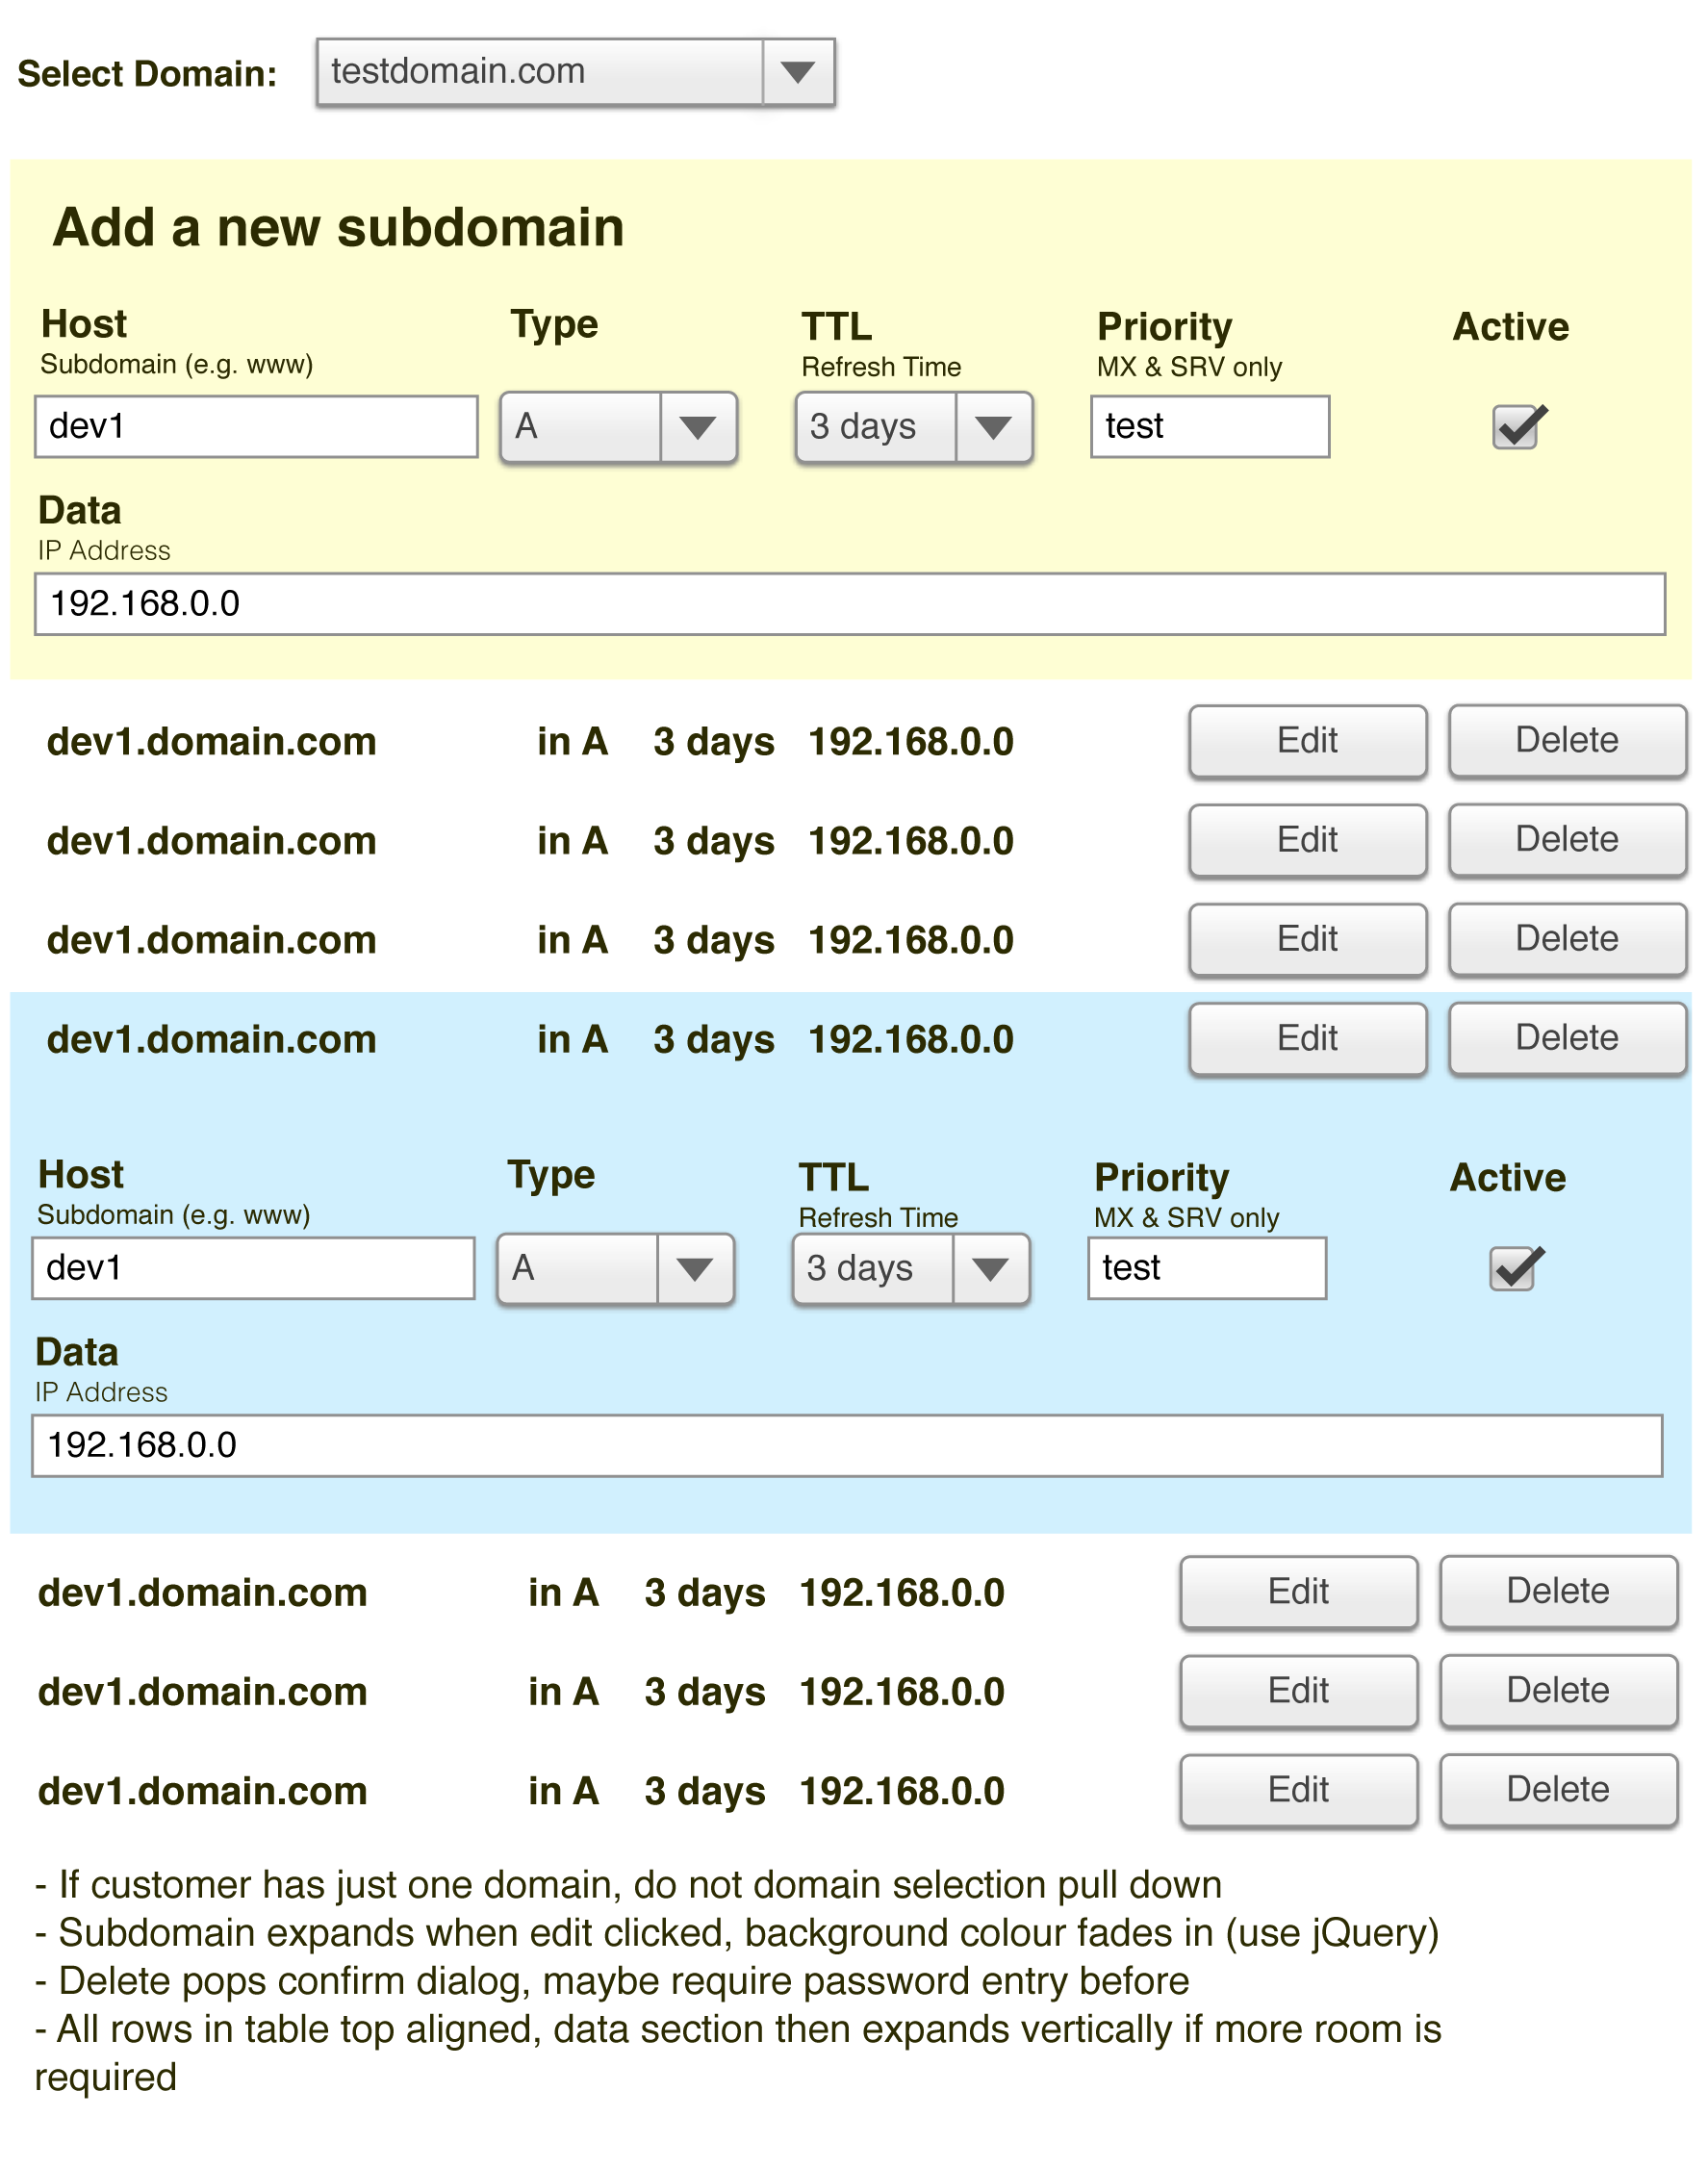Click the Data IP Address field in the blue panel
1708x2168 pixels.
[846, 1445]
